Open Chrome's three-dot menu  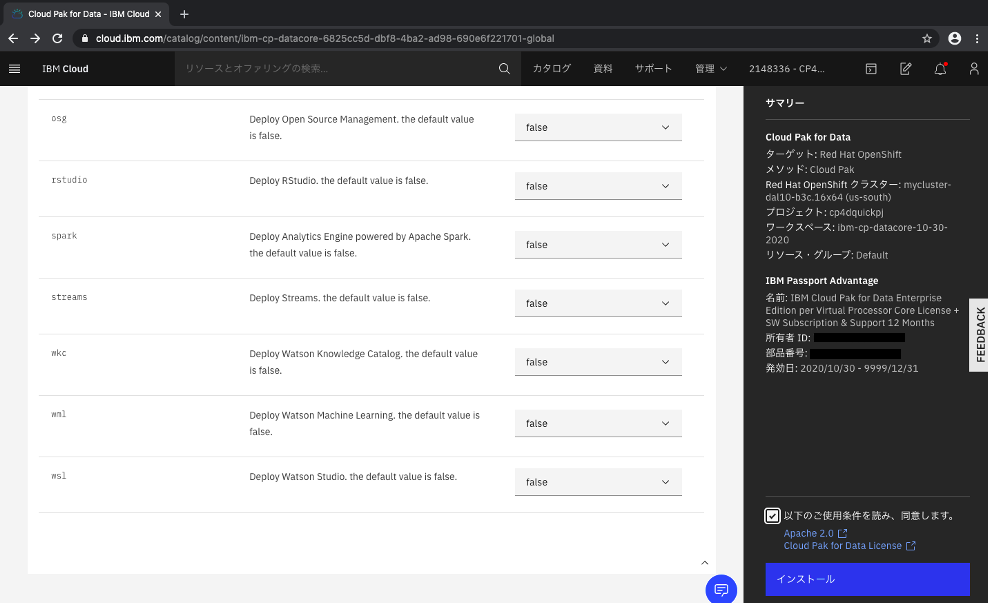(x=977, y=38)
